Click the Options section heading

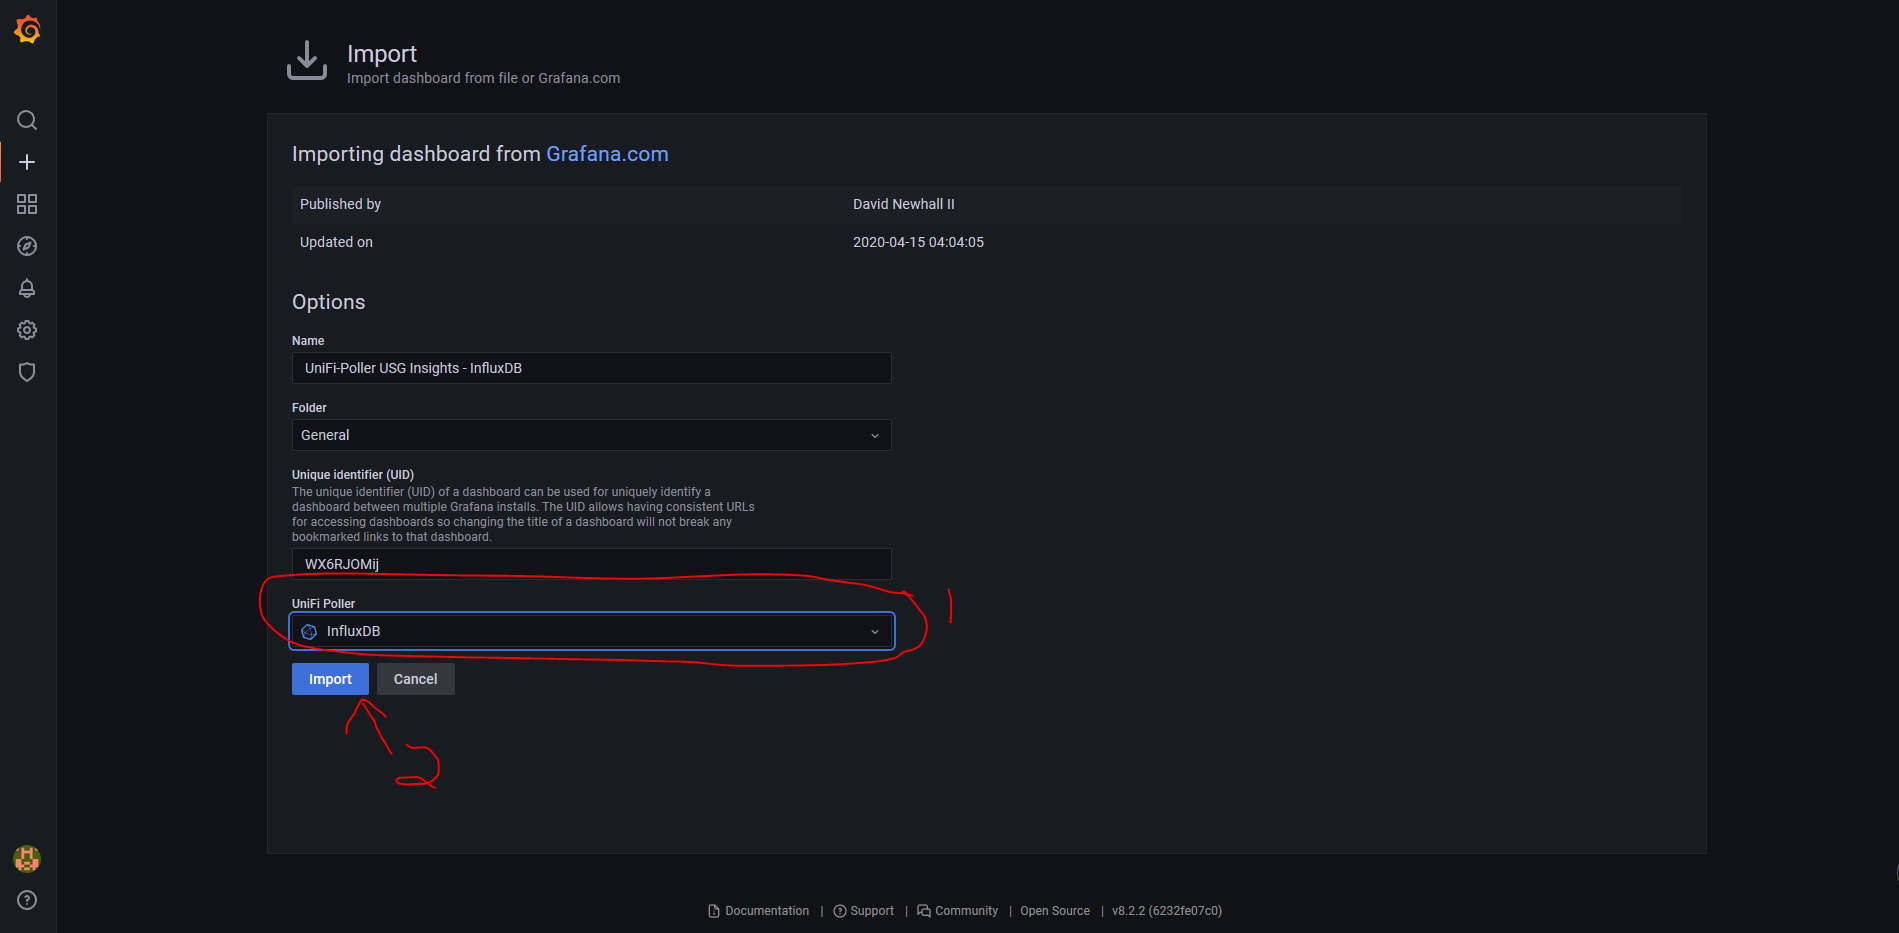(x=328, y=302)
